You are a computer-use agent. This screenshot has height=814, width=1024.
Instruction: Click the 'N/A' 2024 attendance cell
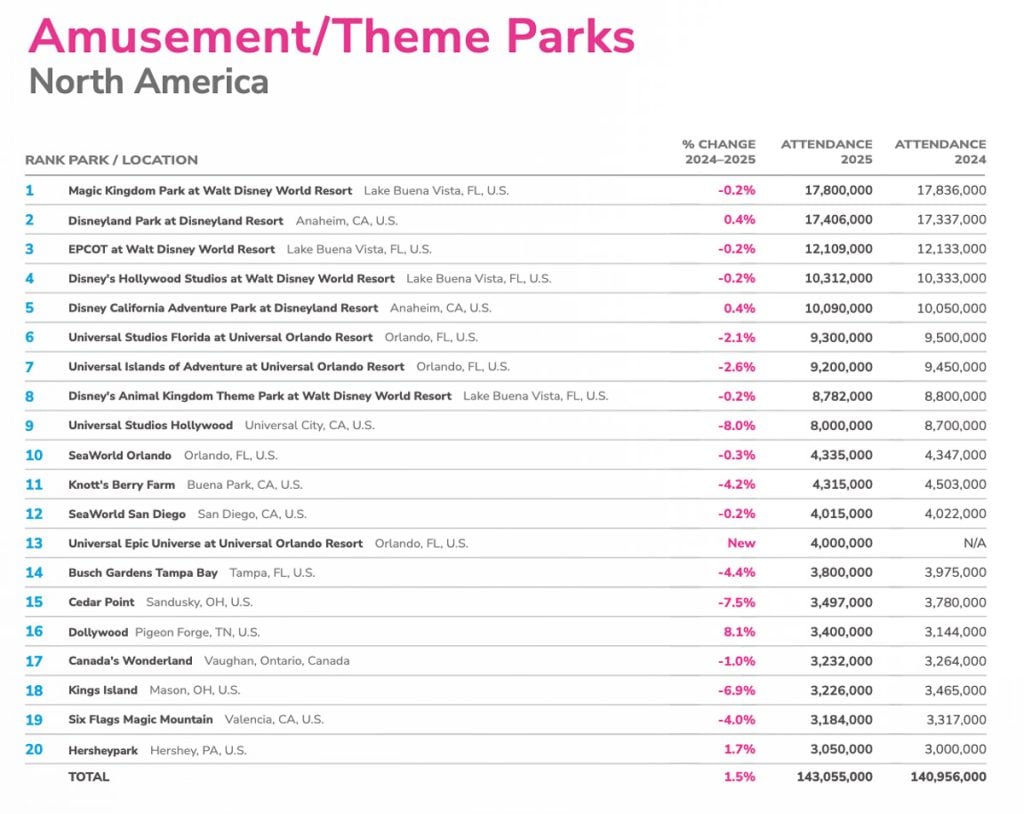click(974, 544)
